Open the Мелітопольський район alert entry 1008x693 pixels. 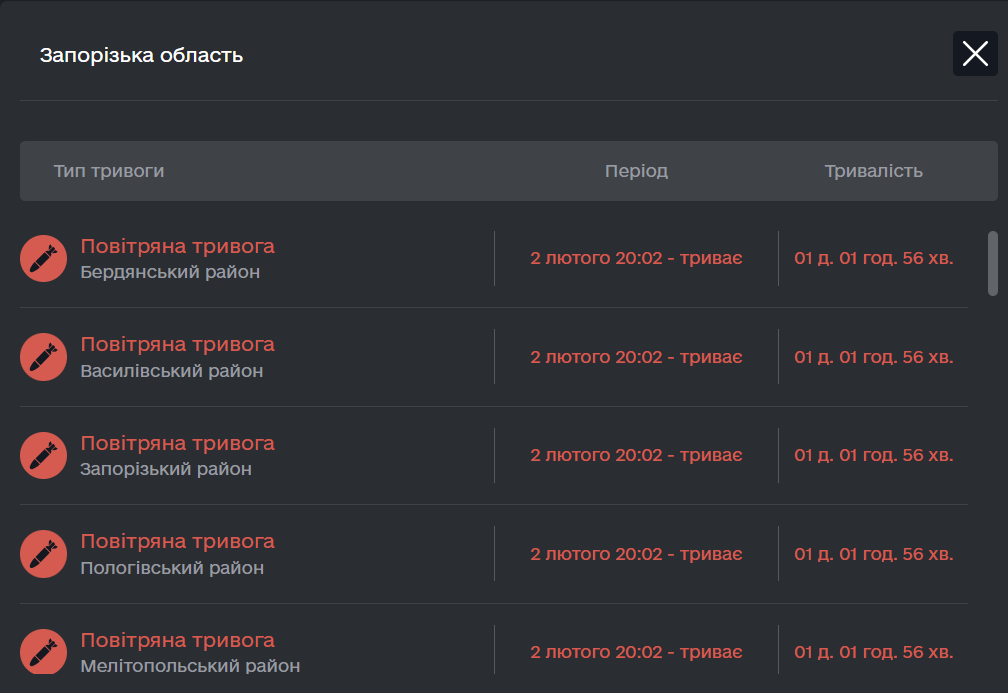tap(177, 640)
